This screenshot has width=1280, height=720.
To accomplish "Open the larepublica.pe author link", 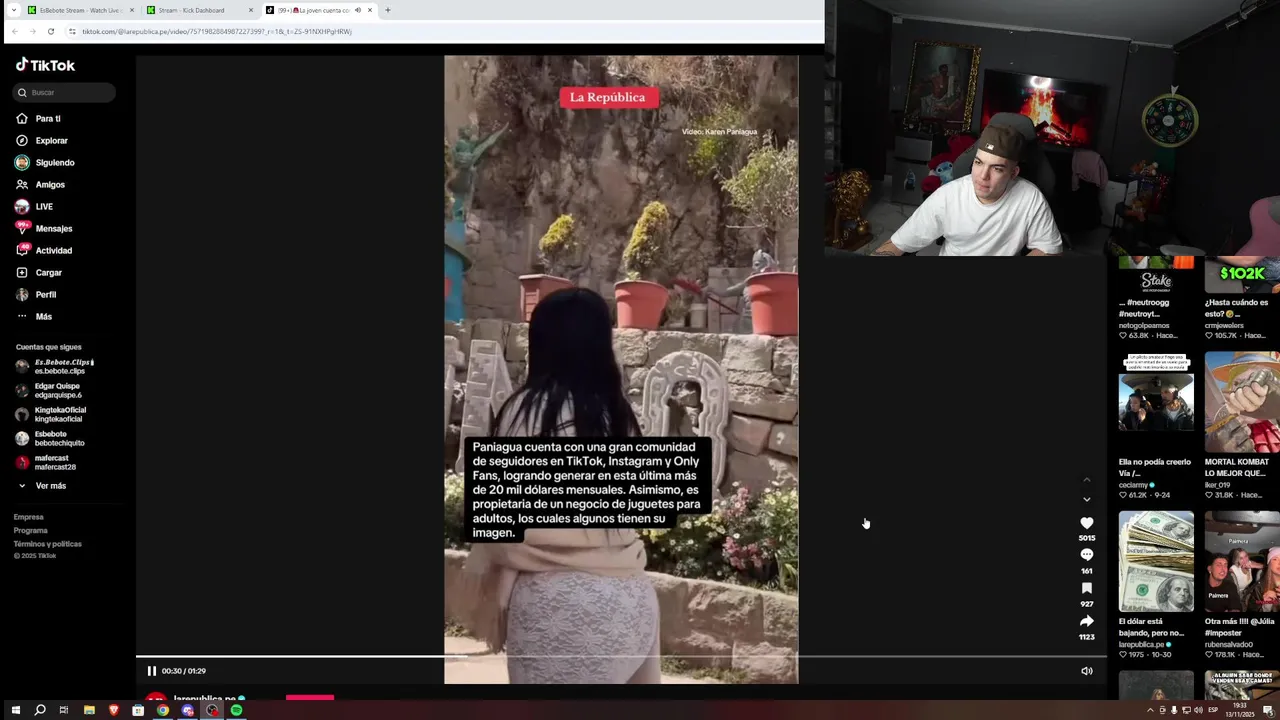I will click(204, 699).
